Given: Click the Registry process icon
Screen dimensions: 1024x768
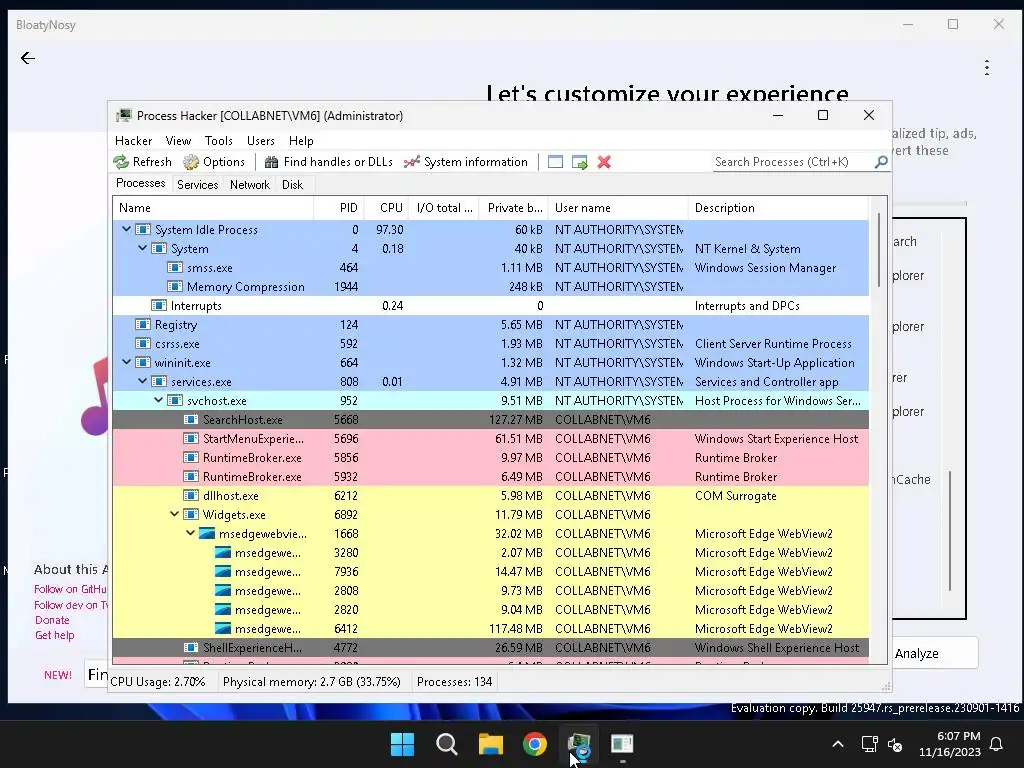Looking at the screenshot, I should click(143, 325).
